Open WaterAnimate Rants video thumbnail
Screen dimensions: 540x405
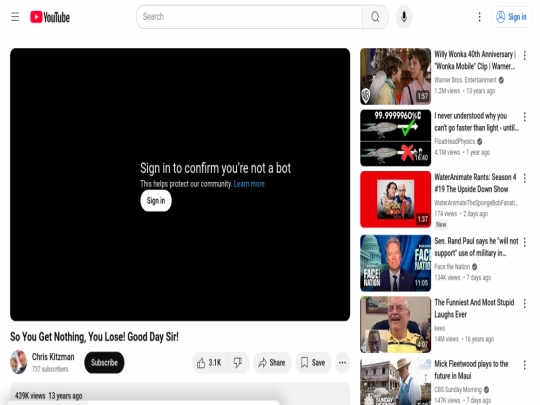click(x=395, y=199)
